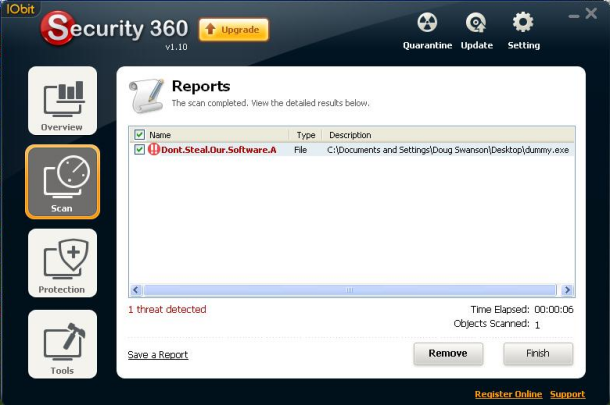Open the Update tool
This screenshot has width=610, height=405.
tap(477, 31)
